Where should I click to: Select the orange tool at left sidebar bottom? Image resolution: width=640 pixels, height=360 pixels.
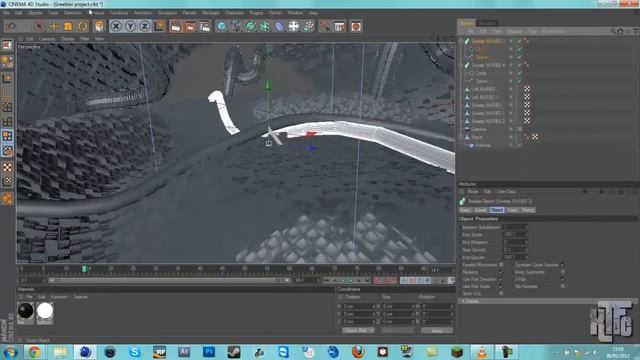coord(7,198)
